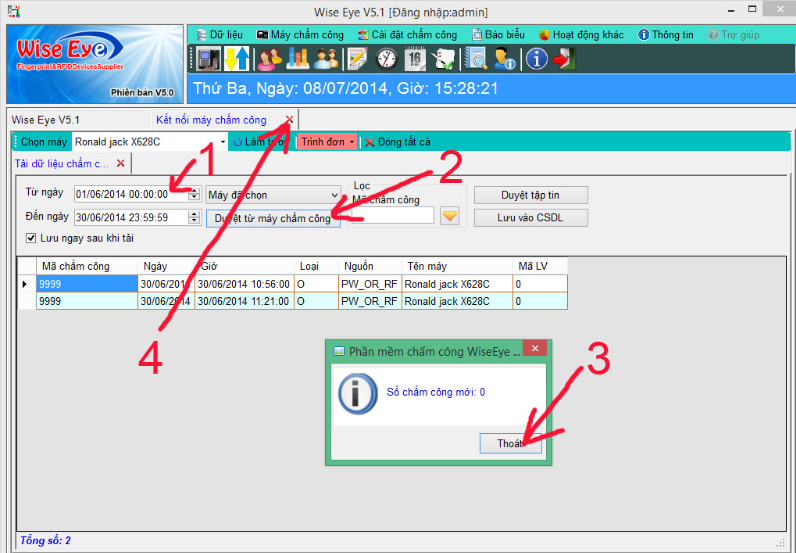Click the 'Duyệt từ máy chấm công' button
This screenshot has height=553, width=796.
tap(273, 218)
